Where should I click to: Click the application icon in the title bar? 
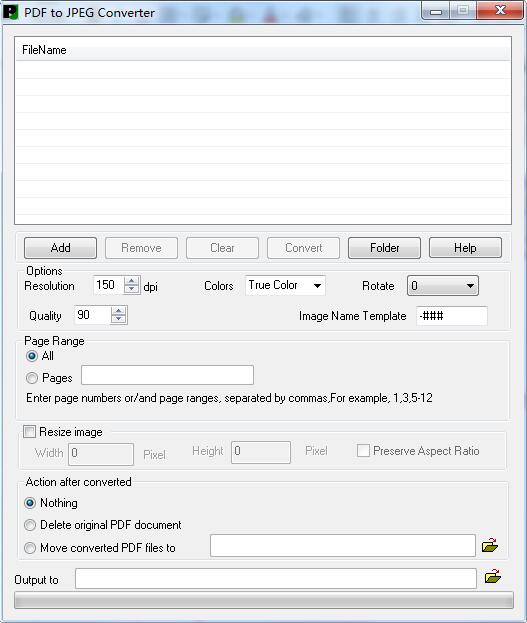[x=10, y=12]
